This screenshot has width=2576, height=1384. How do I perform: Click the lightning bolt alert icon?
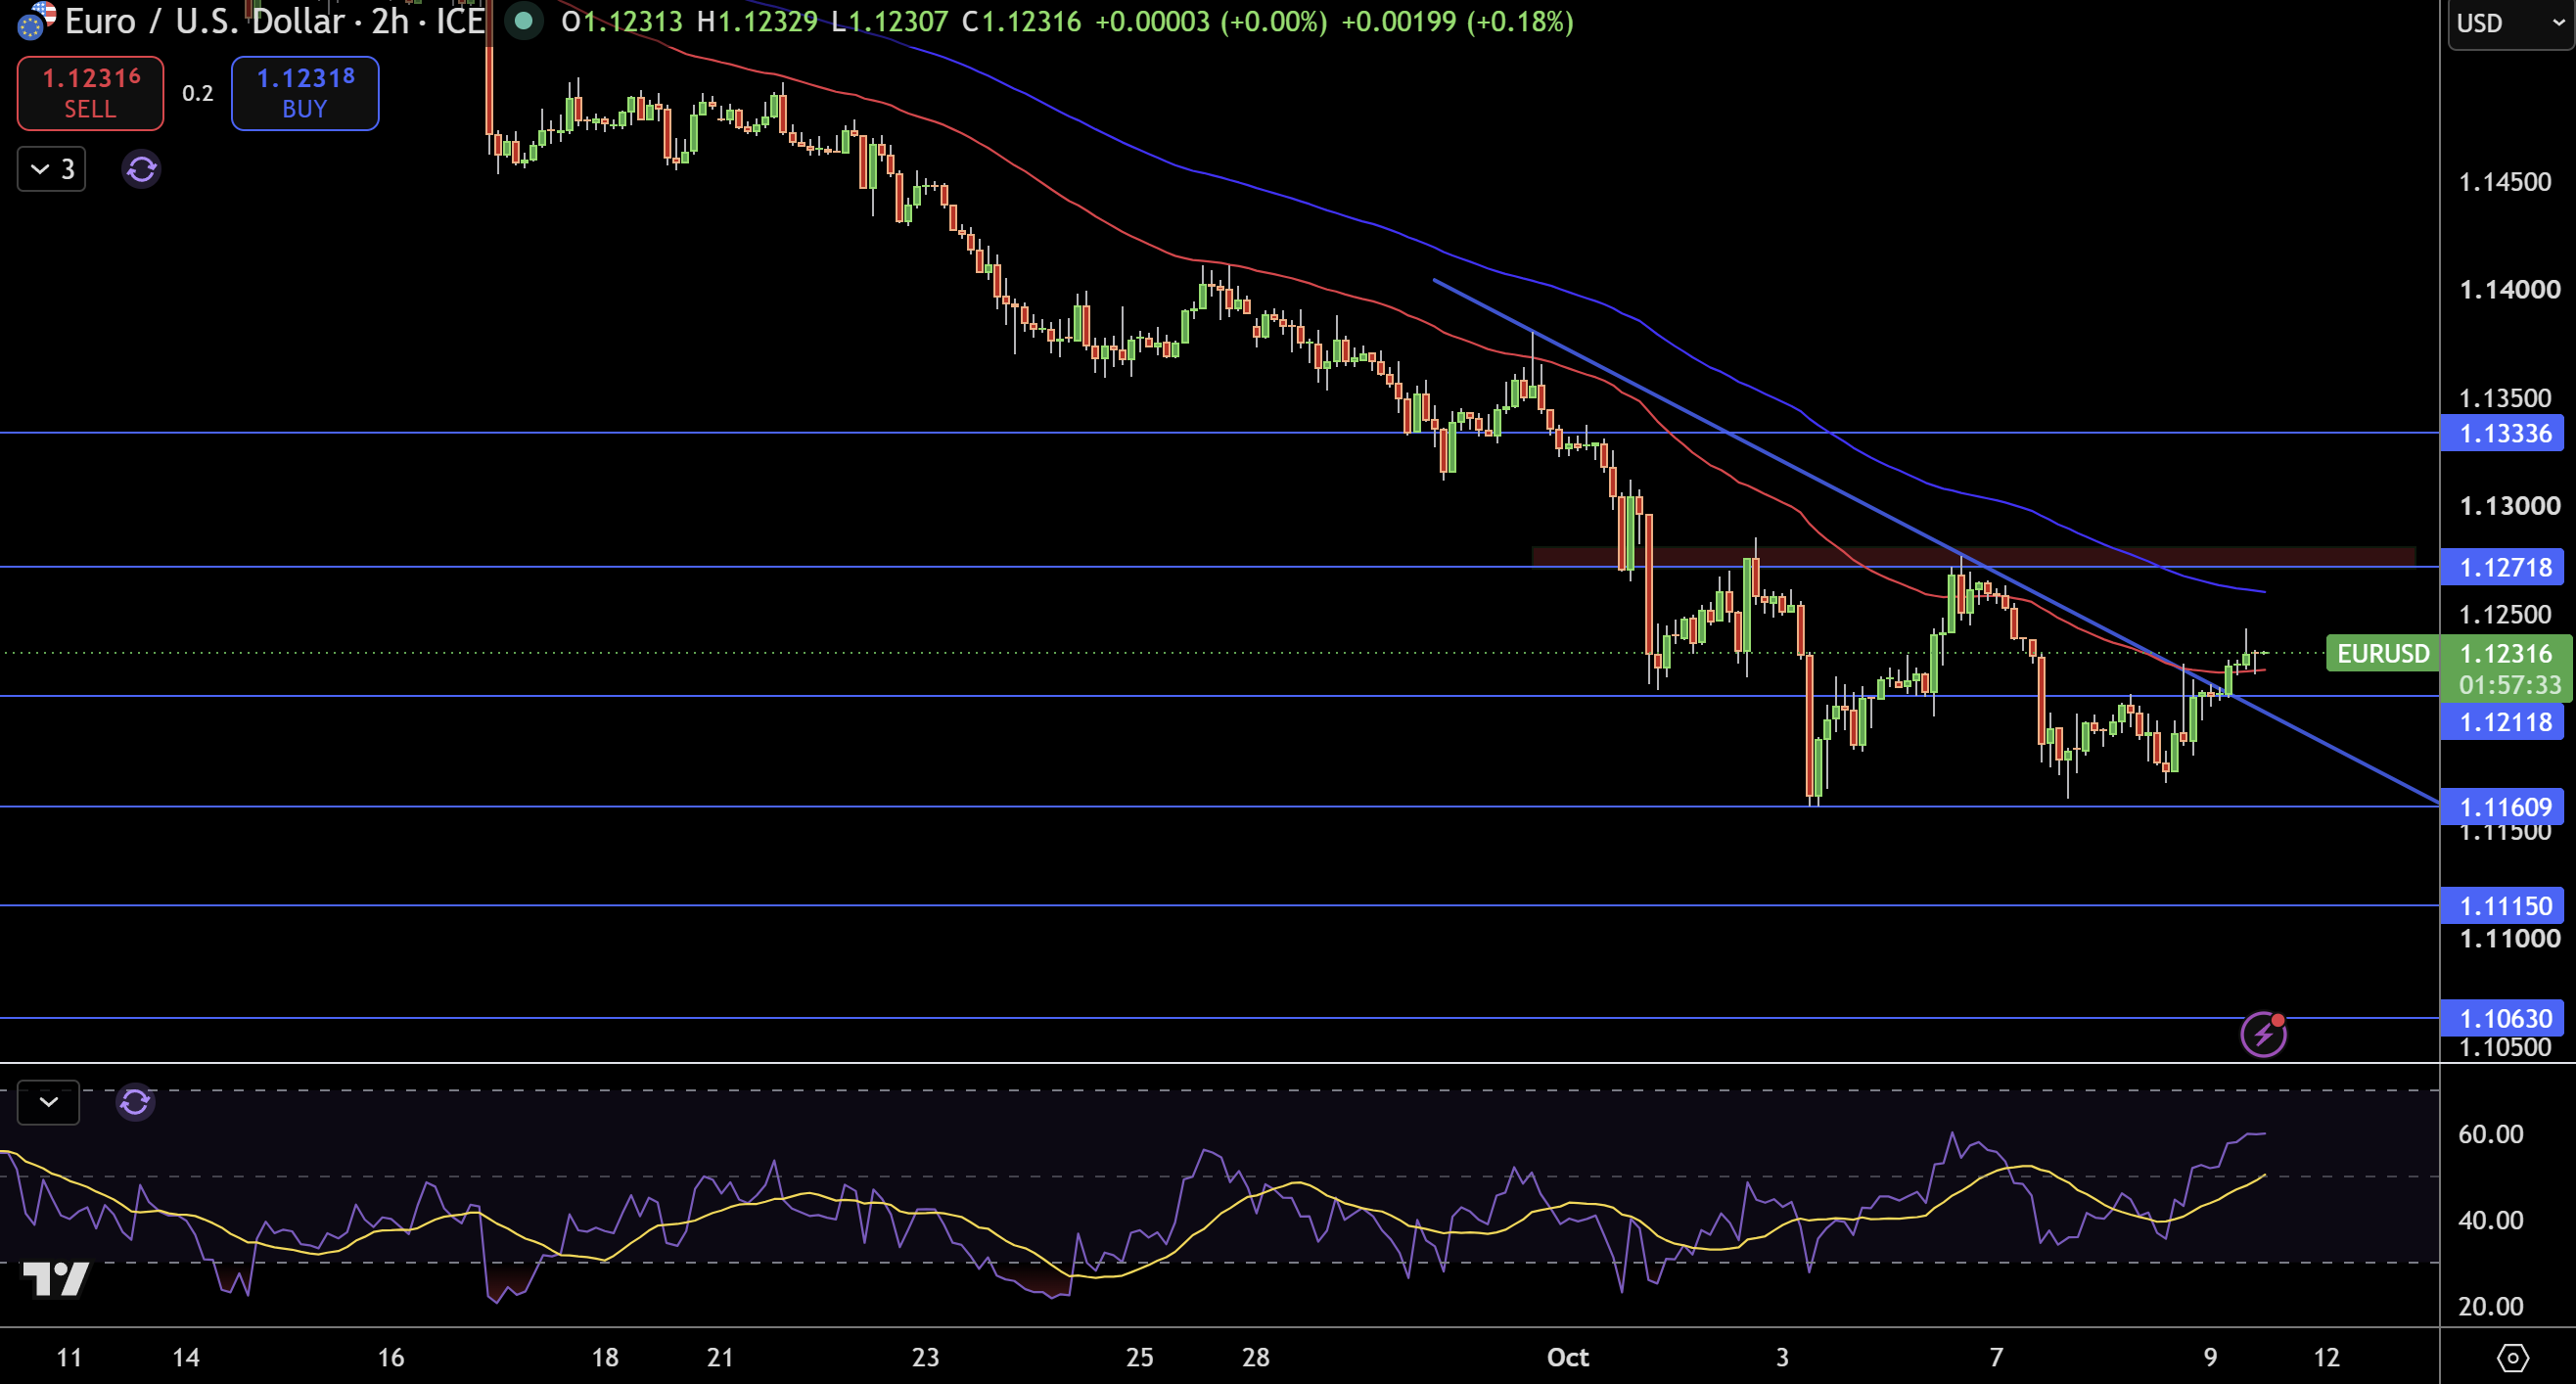click(2263, 1034)
